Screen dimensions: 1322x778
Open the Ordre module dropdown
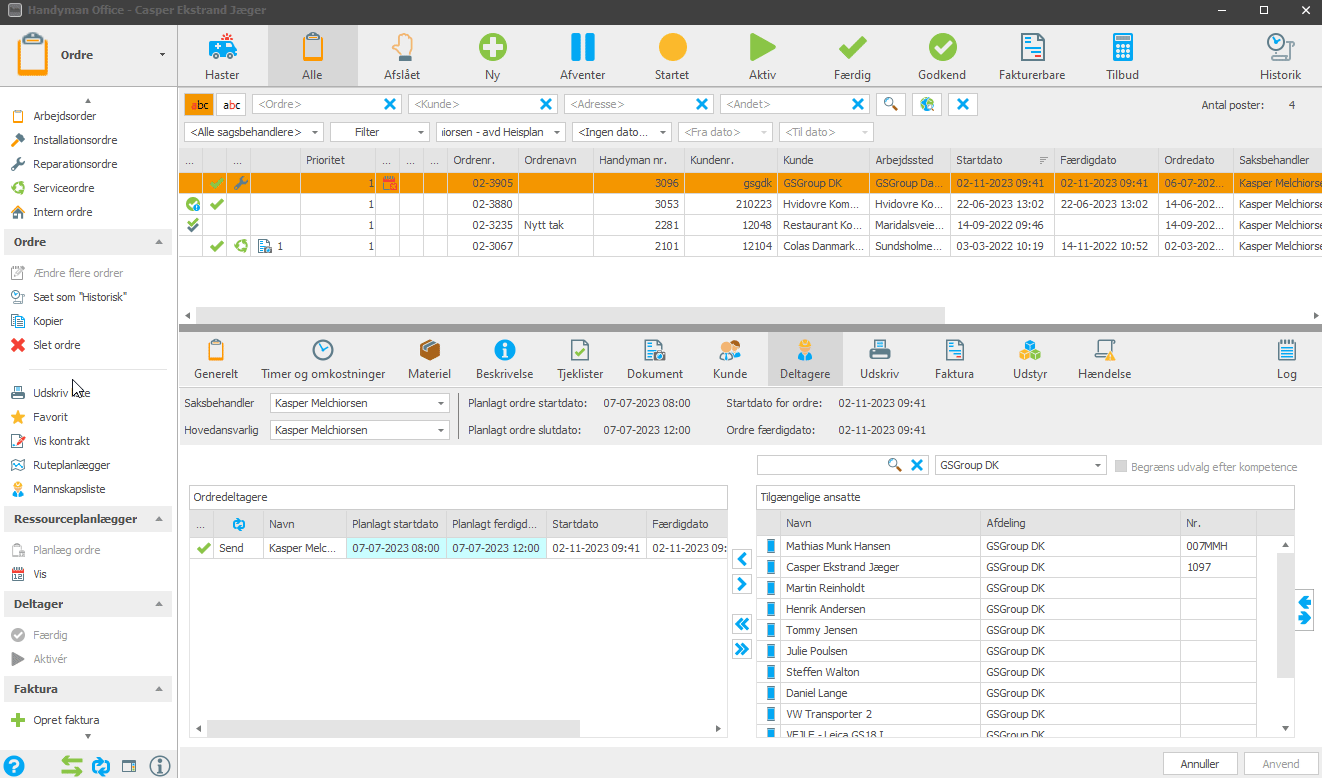coord(162,55)
